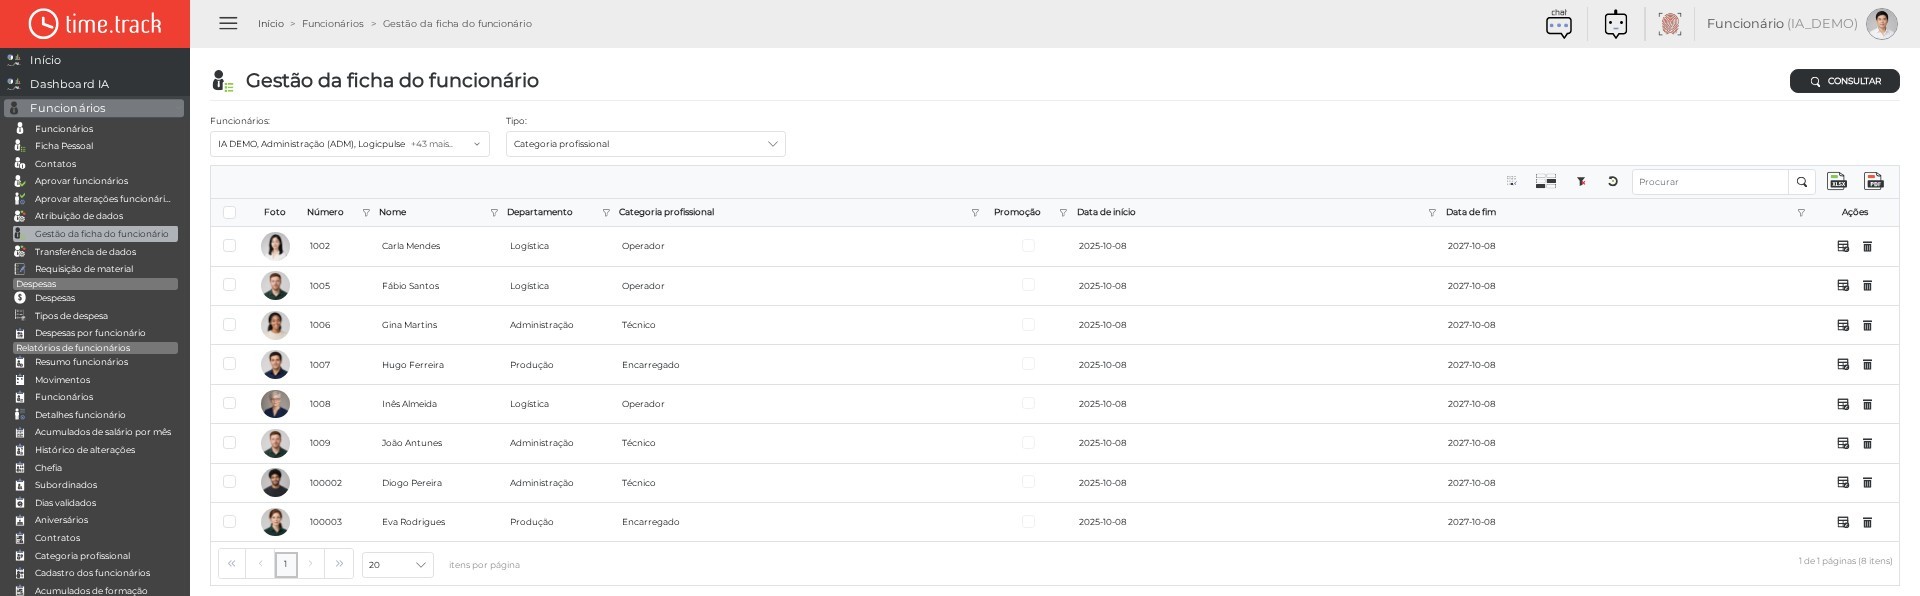Open Histórico de alterações in sidebar
This screenshot has width=1920, height=596.
(x=85, y=450)
